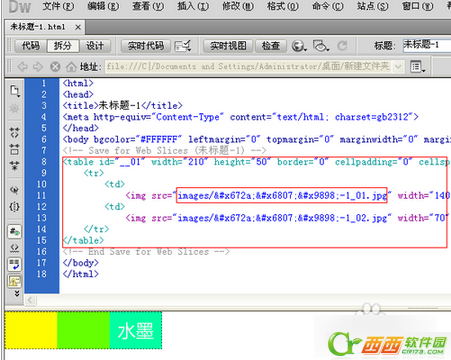Click the select parent tag icon
Image resolution: width=451 pixels, height=360 pixels.
[x=14, y=190]
